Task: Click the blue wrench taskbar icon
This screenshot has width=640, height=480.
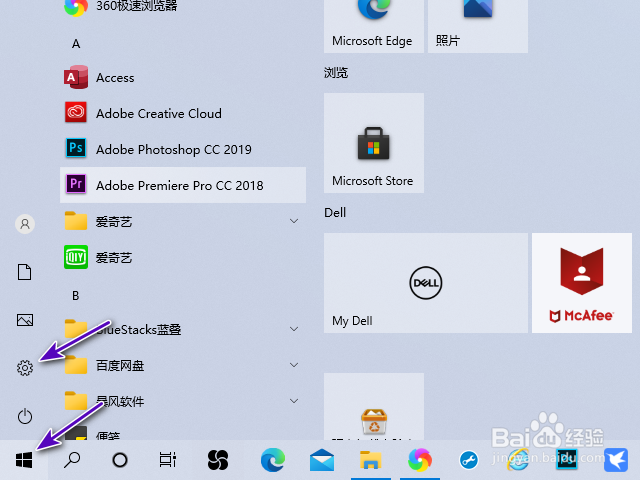Action: (x=469, y=460)
